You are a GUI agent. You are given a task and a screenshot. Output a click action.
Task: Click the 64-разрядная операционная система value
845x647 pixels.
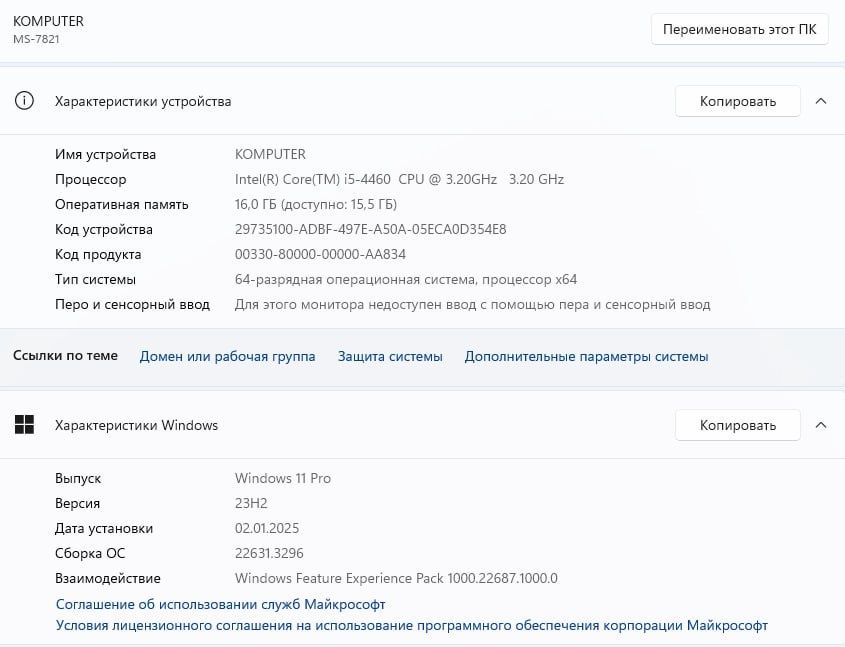click(406, 280)
